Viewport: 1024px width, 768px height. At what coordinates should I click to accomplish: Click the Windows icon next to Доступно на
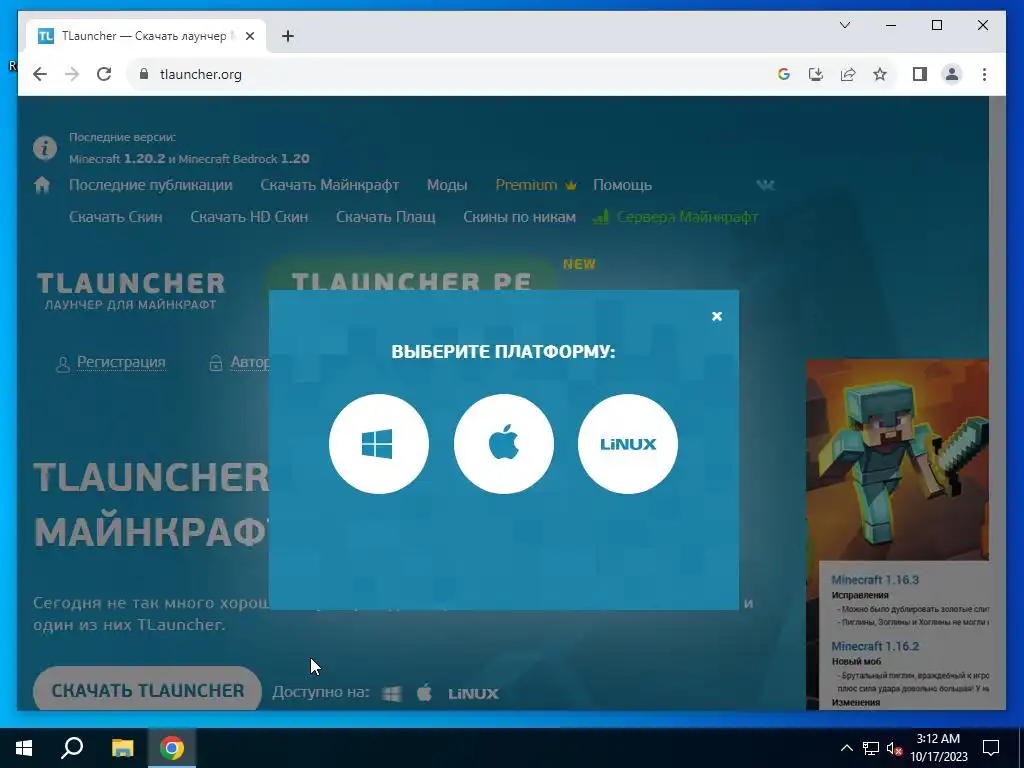click(392, 694)
